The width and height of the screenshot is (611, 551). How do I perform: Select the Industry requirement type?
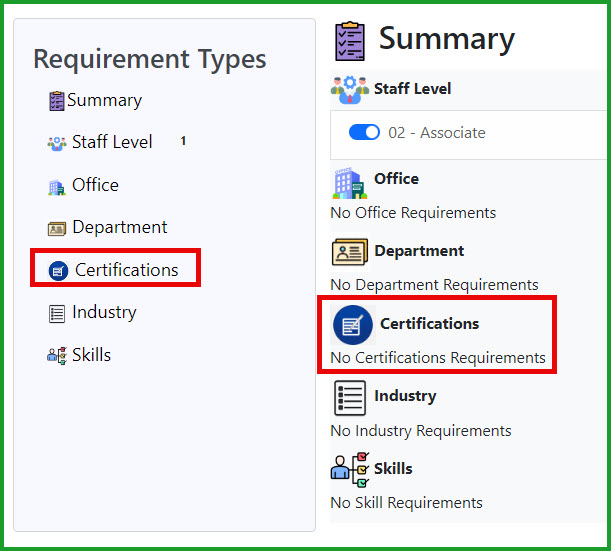point(104,313)
